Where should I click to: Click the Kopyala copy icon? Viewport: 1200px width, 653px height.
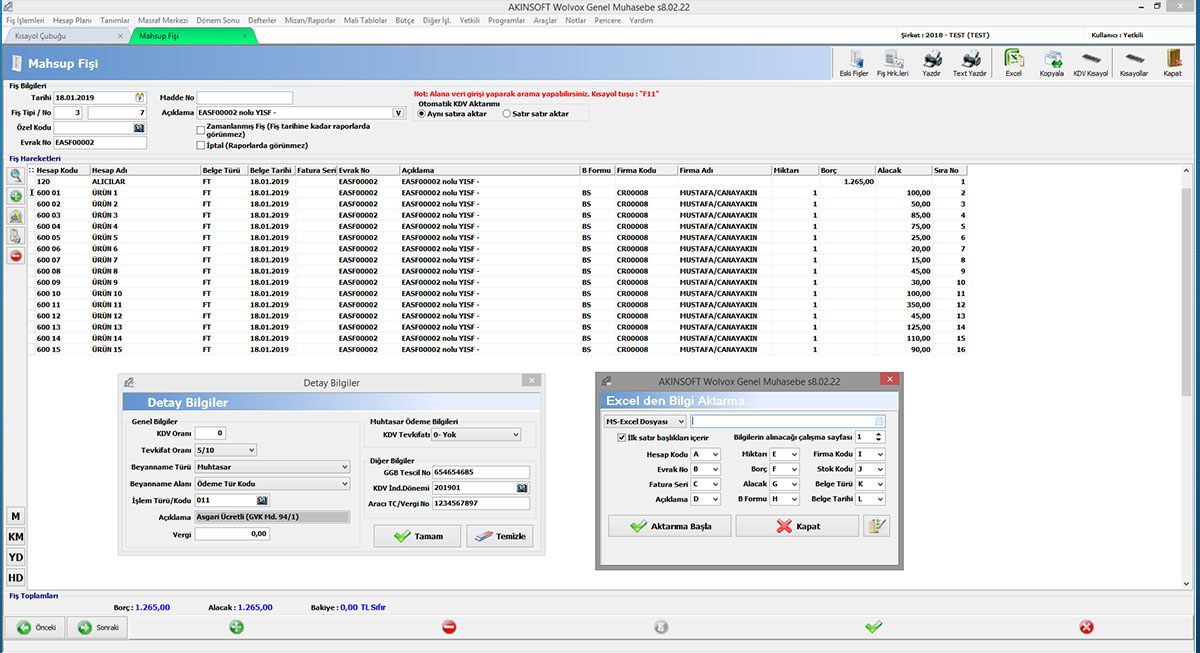tap(1052, 63)
